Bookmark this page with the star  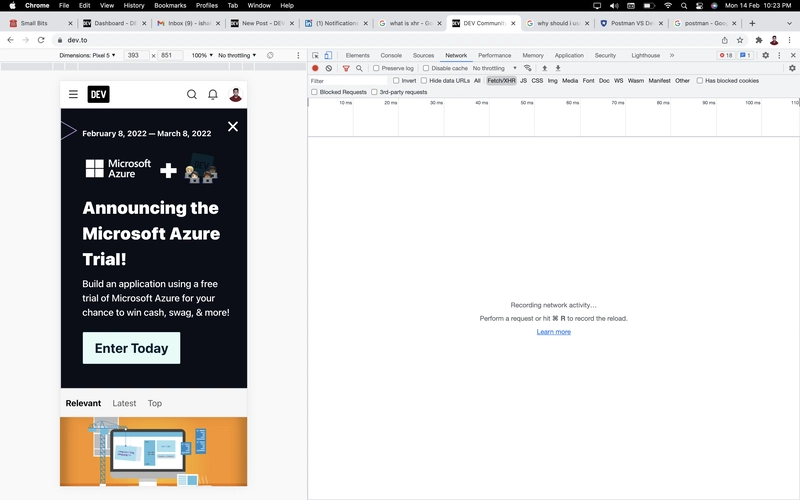[740, 40]
